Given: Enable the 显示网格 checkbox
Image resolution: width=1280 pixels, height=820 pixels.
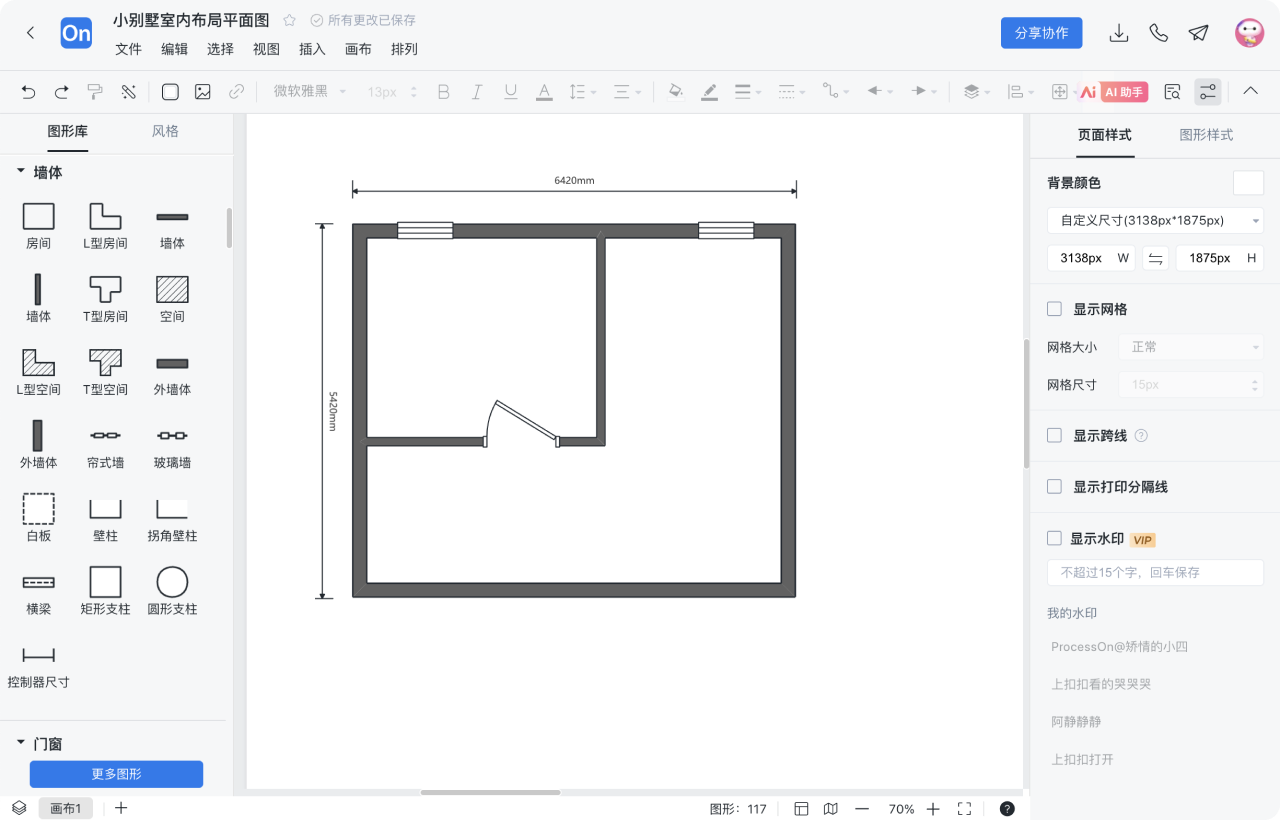Looking at the screenshot, I should (1054, 309).
